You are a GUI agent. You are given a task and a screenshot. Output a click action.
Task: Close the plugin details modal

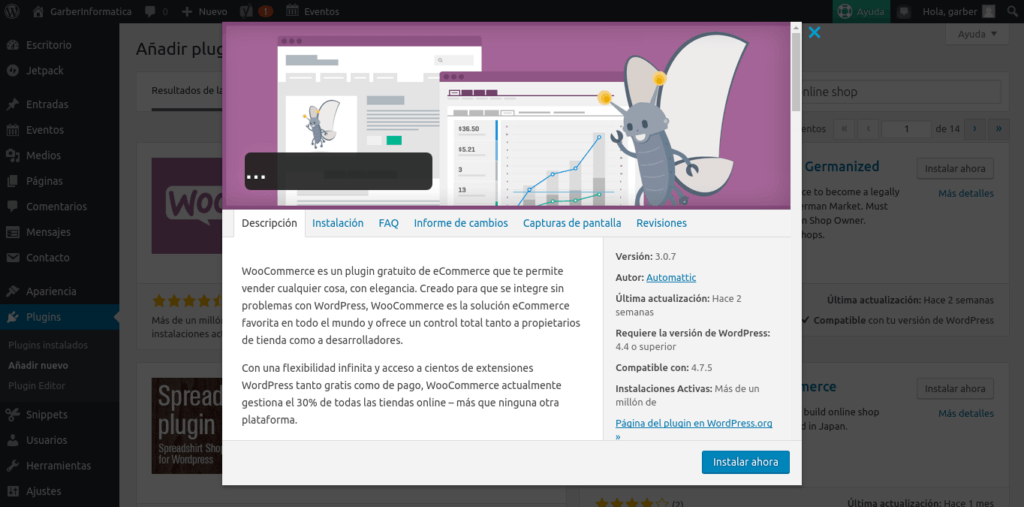click(x=814, y=32)
